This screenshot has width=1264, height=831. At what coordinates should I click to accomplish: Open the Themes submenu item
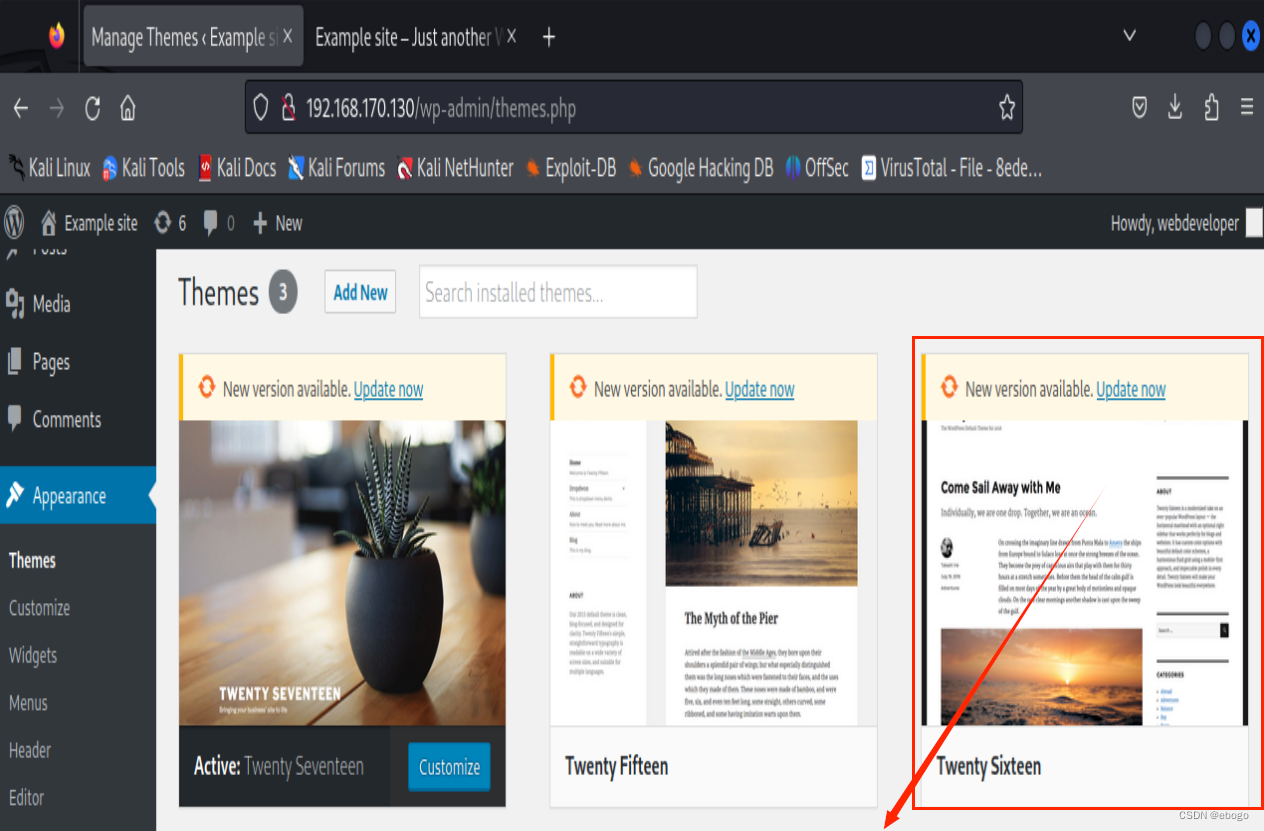pos(32,560)
